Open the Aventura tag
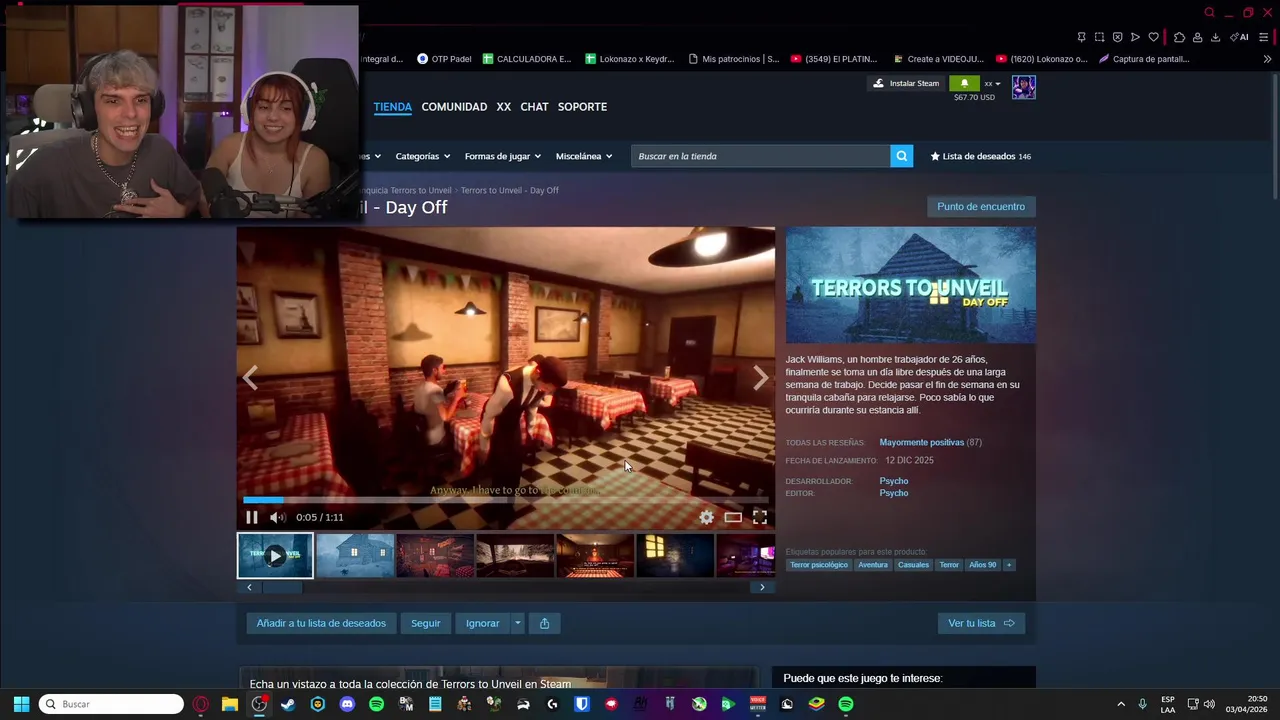Viewport: 1280px width, 720px height. [873, 565]
